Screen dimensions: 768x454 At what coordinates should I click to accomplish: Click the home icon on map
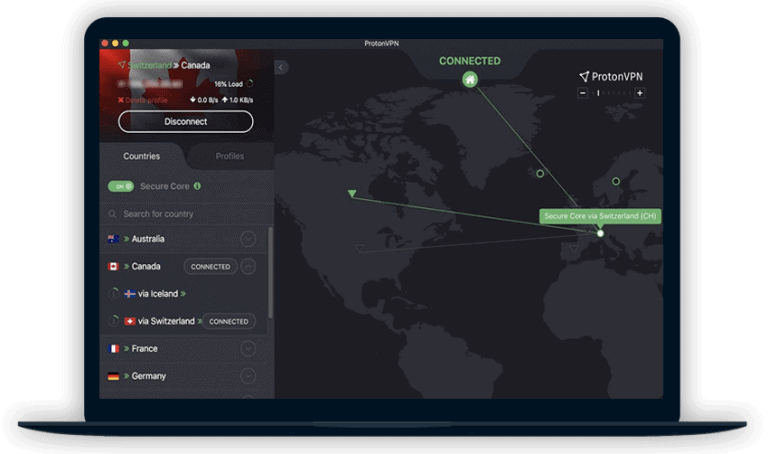(x=470, y=79)
